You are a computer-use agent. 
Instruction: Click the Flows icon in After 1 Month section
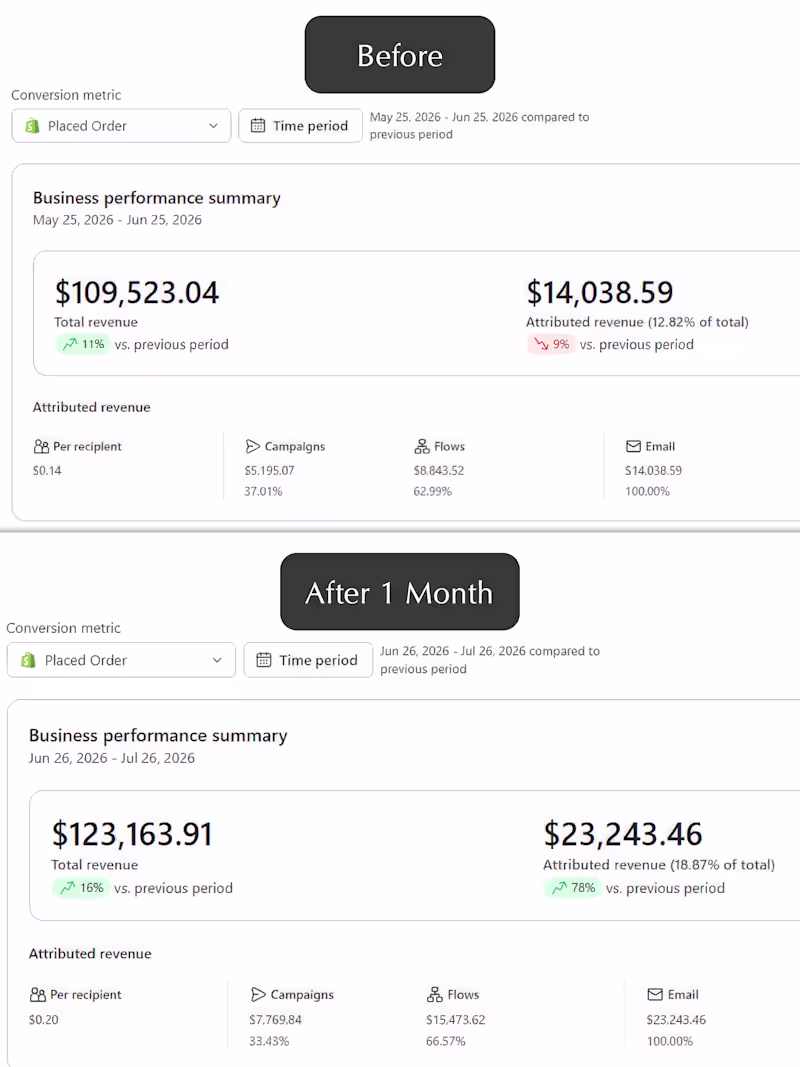point(435,995)
